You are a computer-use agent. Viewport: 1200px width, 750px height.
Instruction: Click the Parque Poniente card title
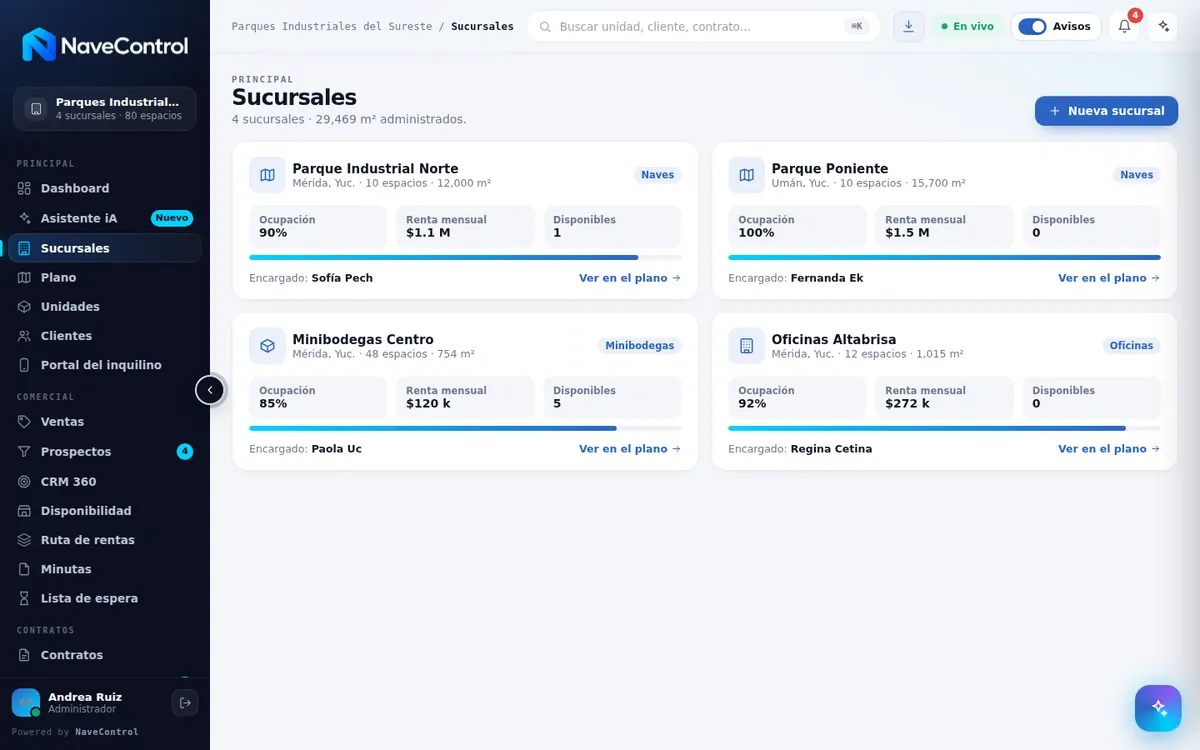click(x=830, y=169)
